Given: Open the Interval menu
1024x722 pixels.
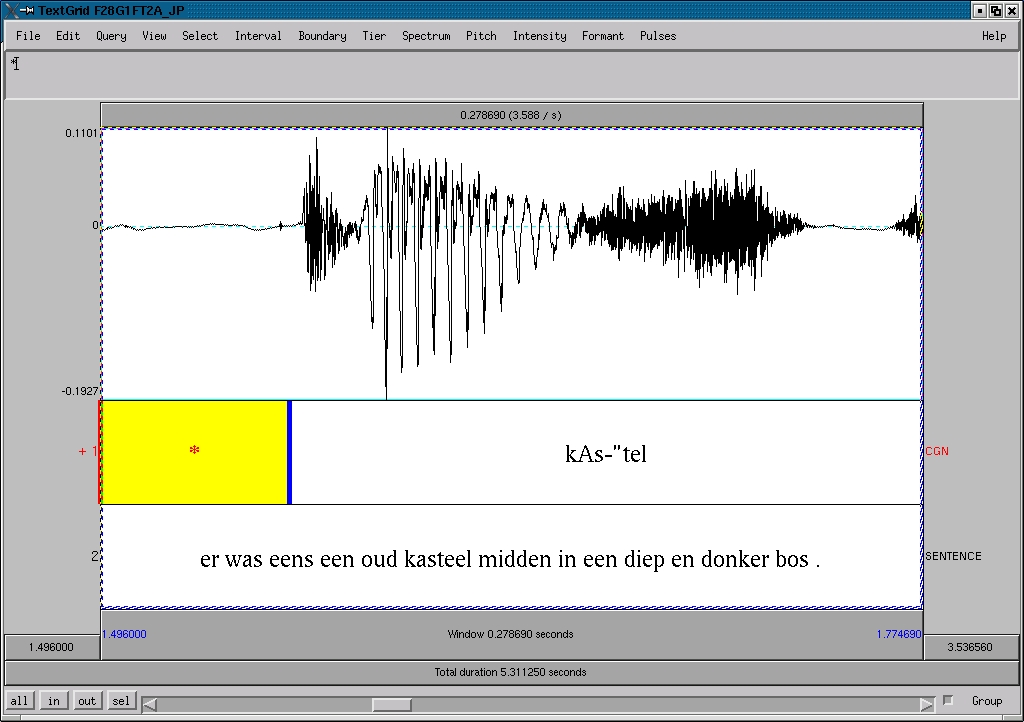Looking at the screenshot, I should click(258, 36).
